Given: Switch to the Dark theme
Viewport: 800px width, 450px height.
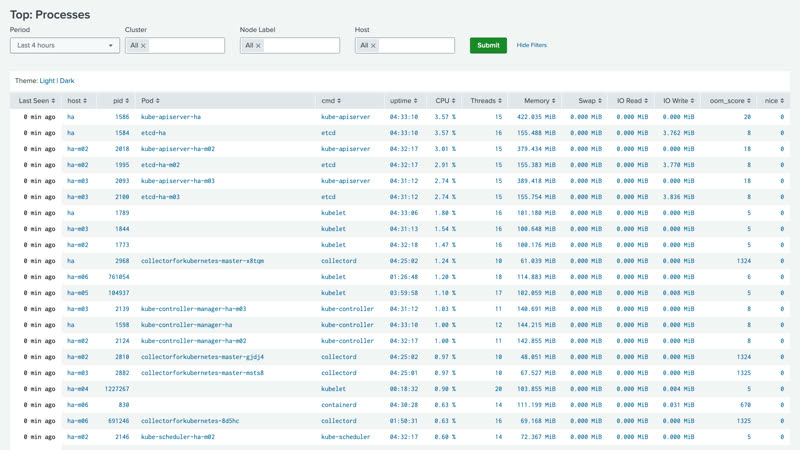Looking at the screenshot, I should tap(67, 81).
